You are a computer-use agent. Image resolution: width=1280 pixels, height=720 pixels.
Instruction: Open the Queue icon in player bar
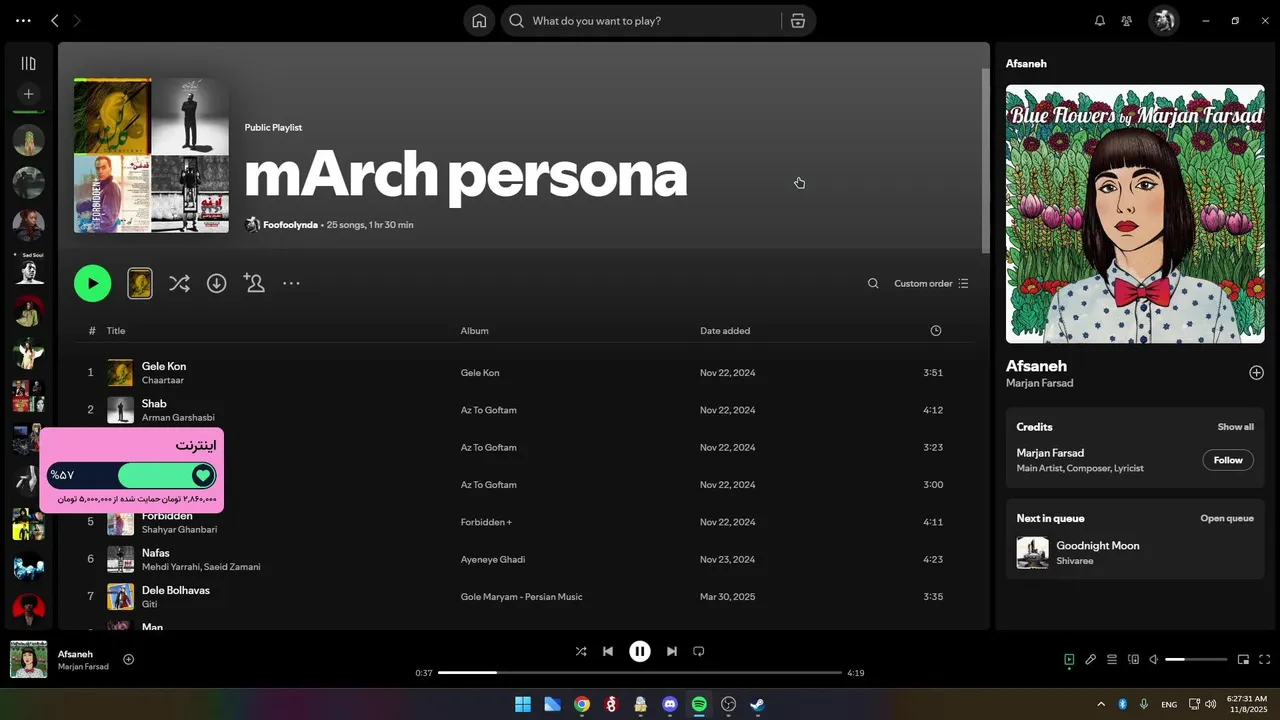(1112, 659)
